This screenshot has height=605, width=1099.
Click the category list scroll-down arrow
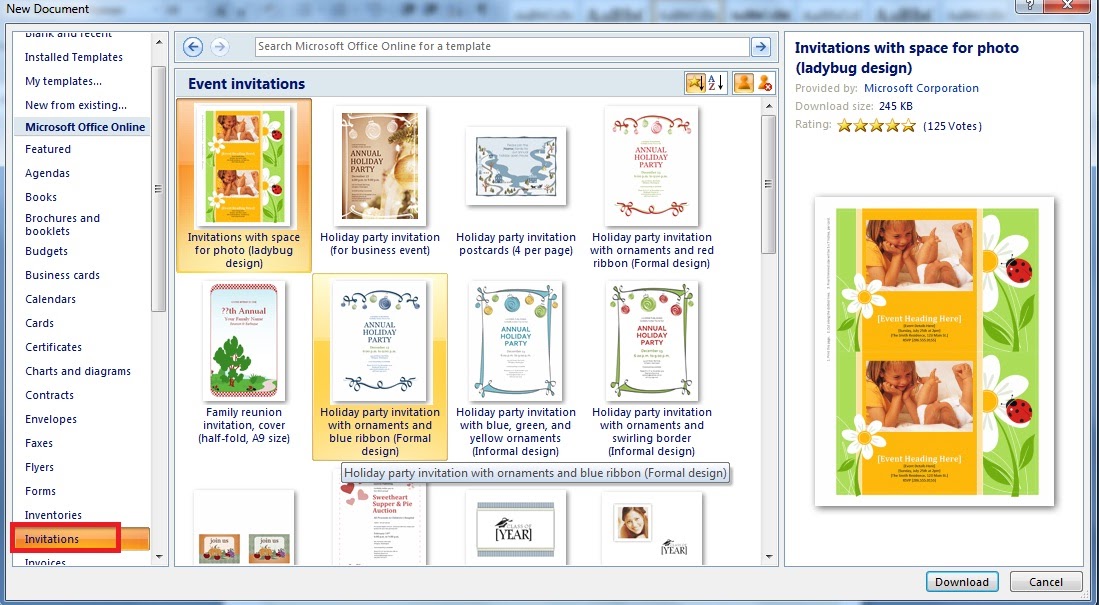tap(158, 557)
